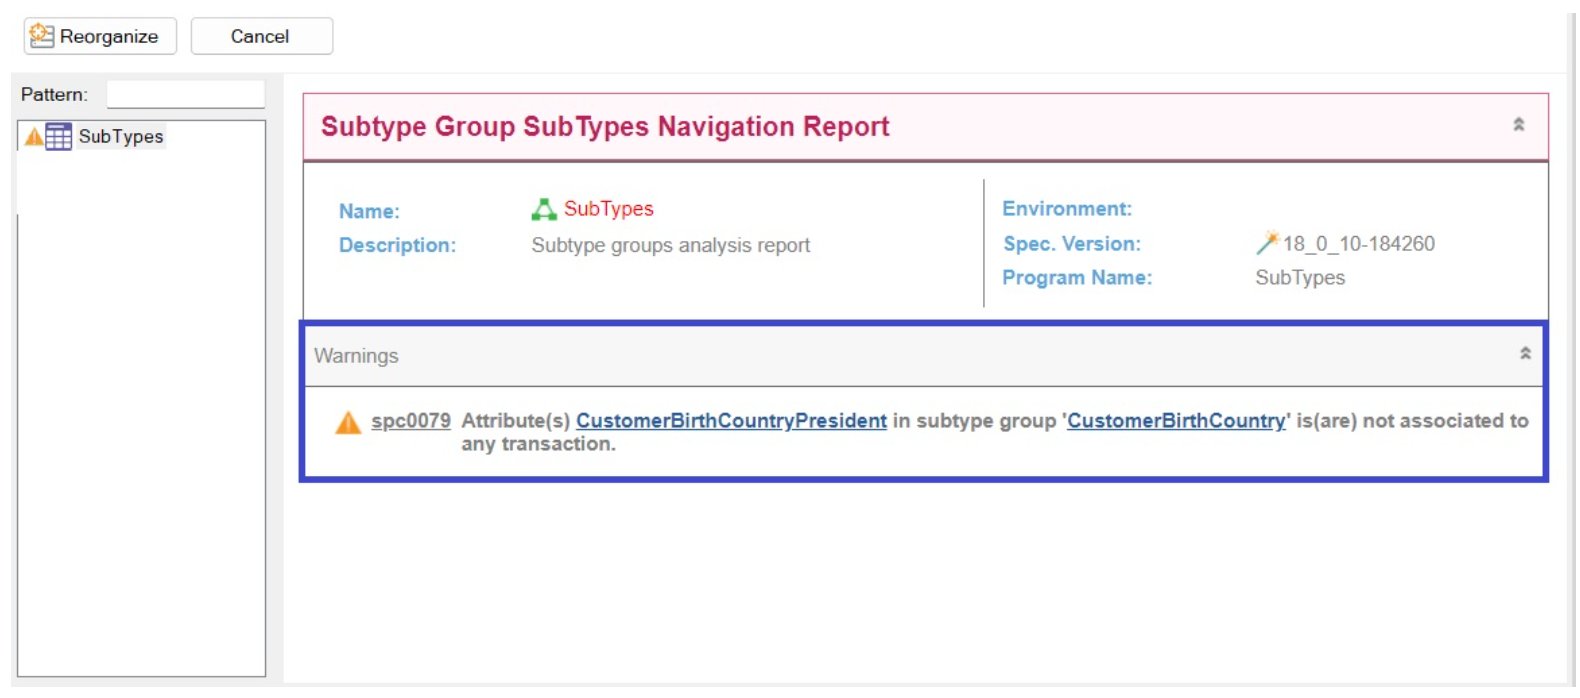Screen dimensions: 1580x698
Task: Click the Subtype Group SubTypes Navigation Report title
Action: [605, 127]
